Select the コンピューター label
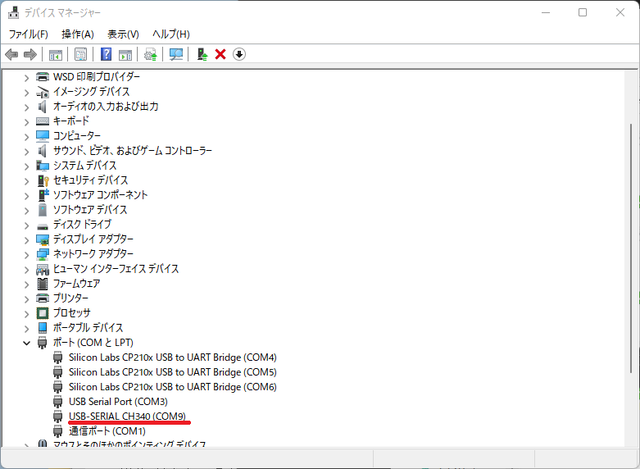The image size is (640, 469). point(77,136)
